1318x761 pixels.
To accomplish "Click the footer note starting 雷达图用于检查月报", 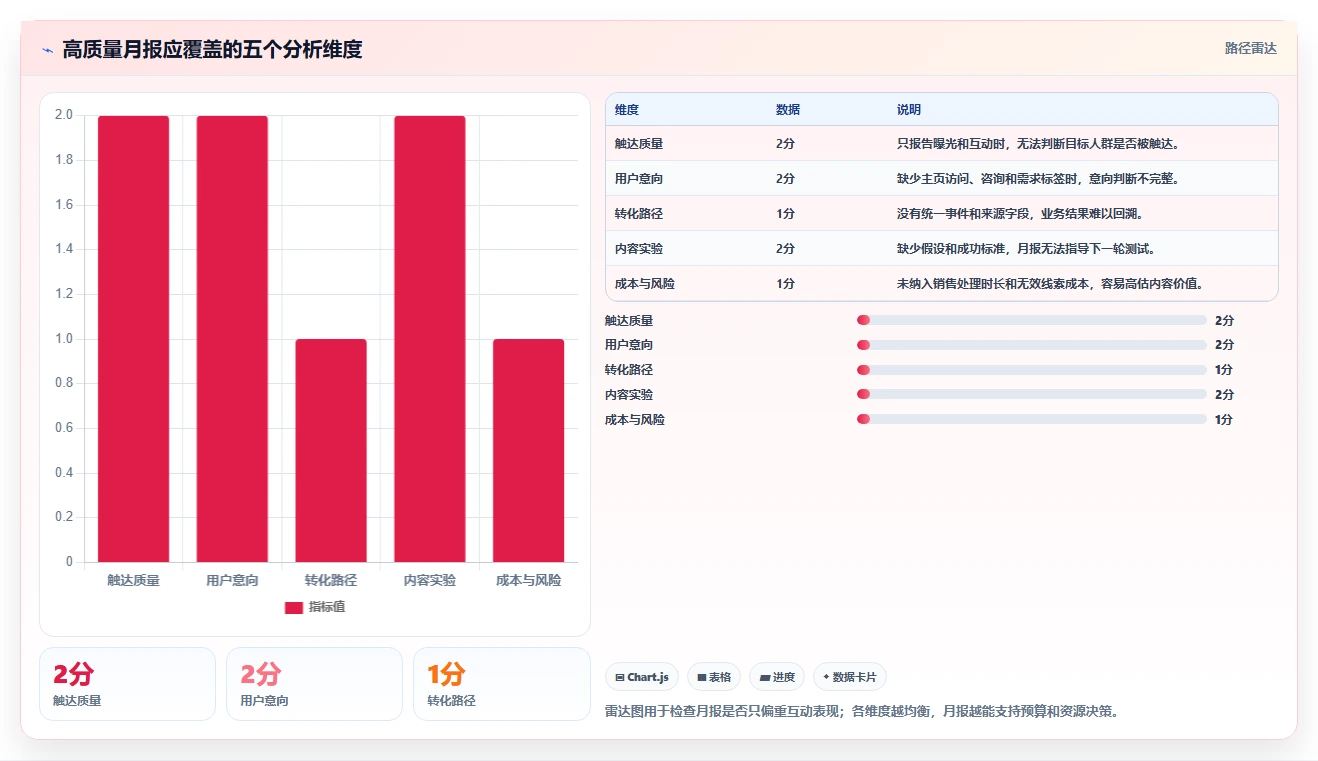I will point(865,712).
